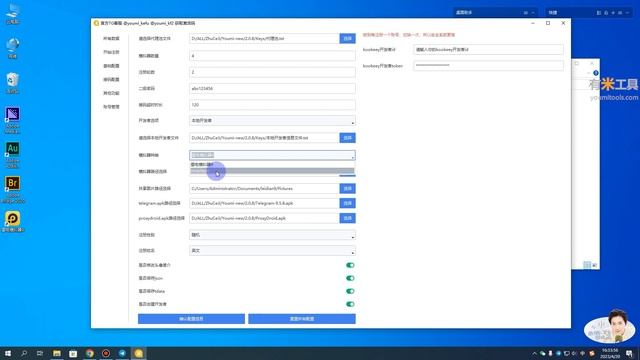The image size is (640, 360).
Task: Open taskbar search magnifier
Action: pos(24,353)
